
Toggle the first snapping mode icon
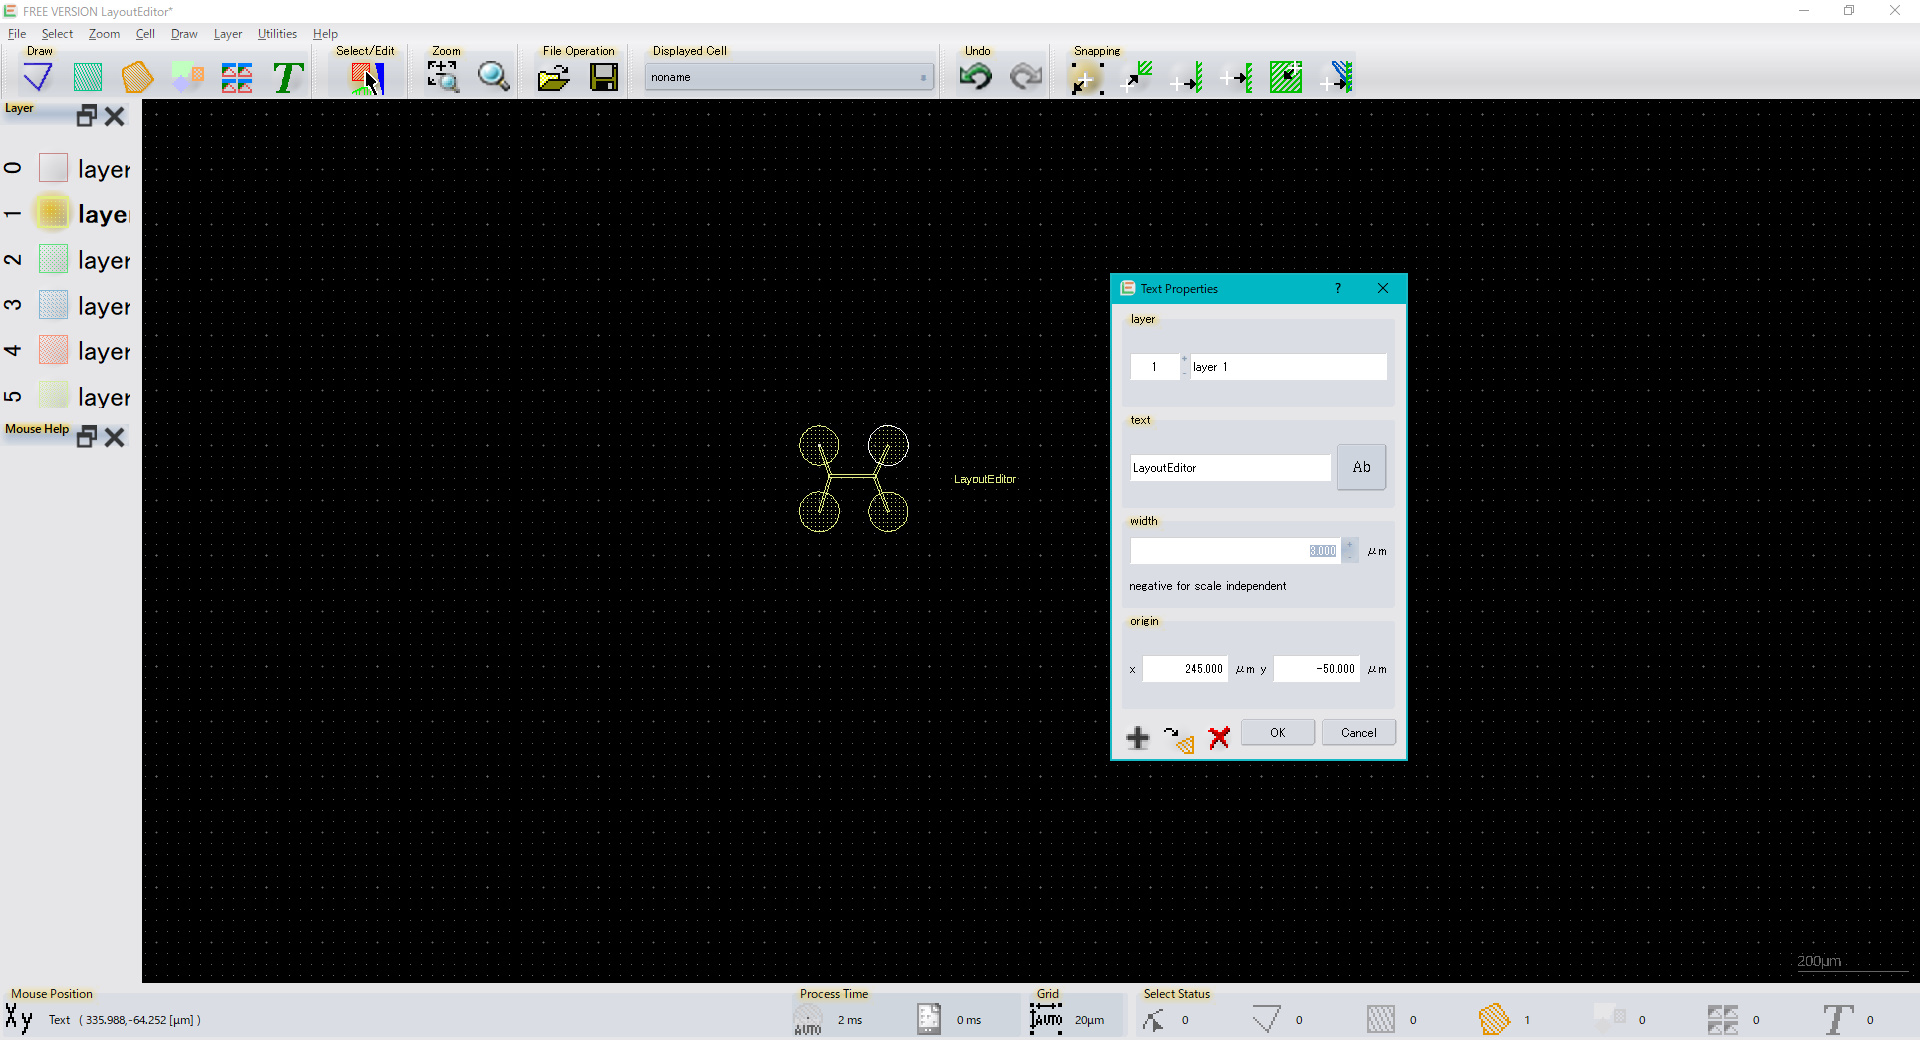pyautogui.click(x=1087, y=78)
